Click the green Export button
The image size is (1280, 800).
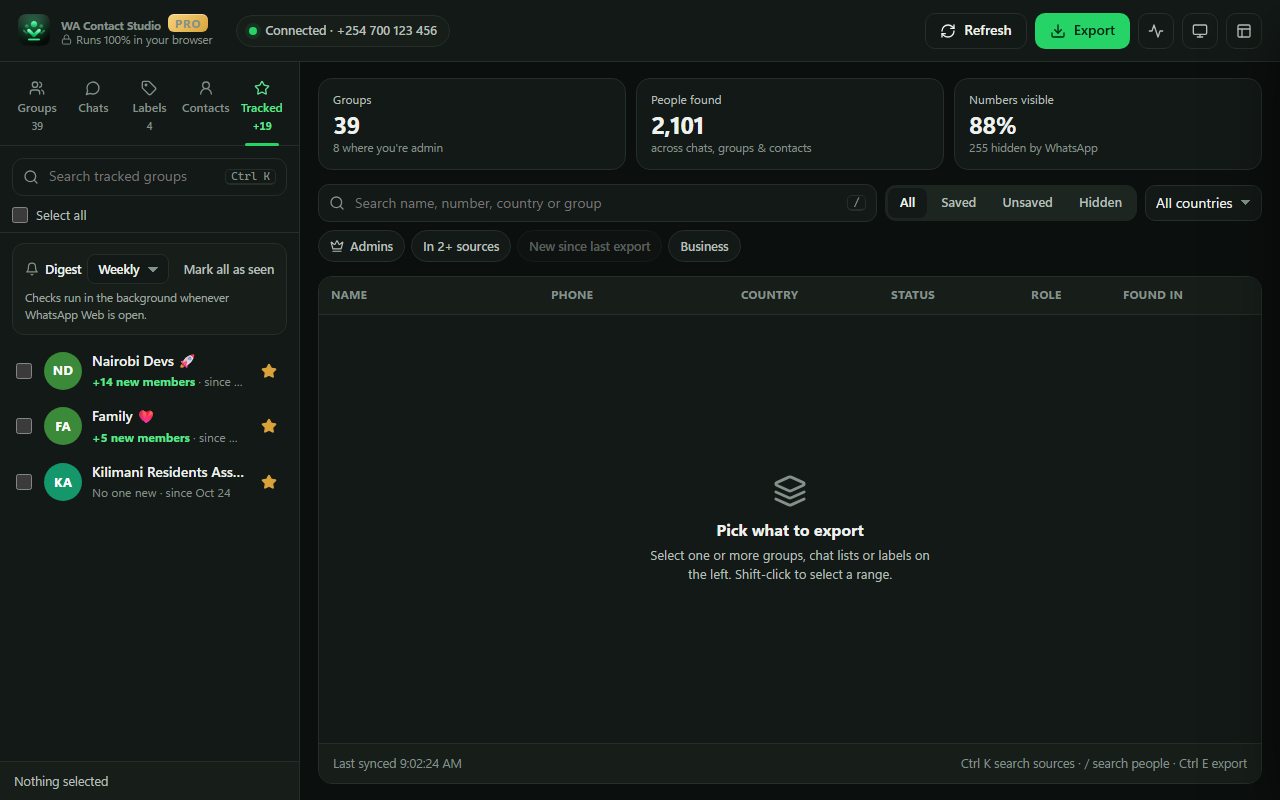pos(1082,31)
